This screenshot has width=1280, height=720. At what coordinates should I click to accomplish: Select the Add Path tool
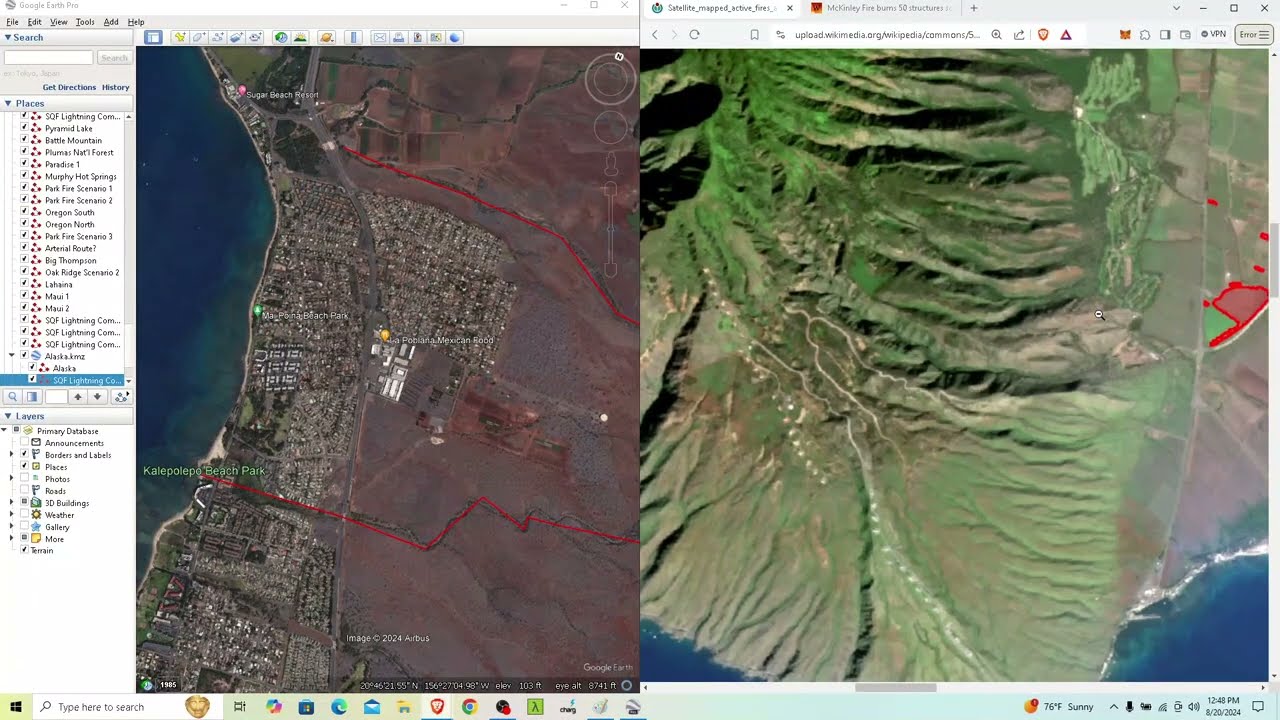coord(218,37)
